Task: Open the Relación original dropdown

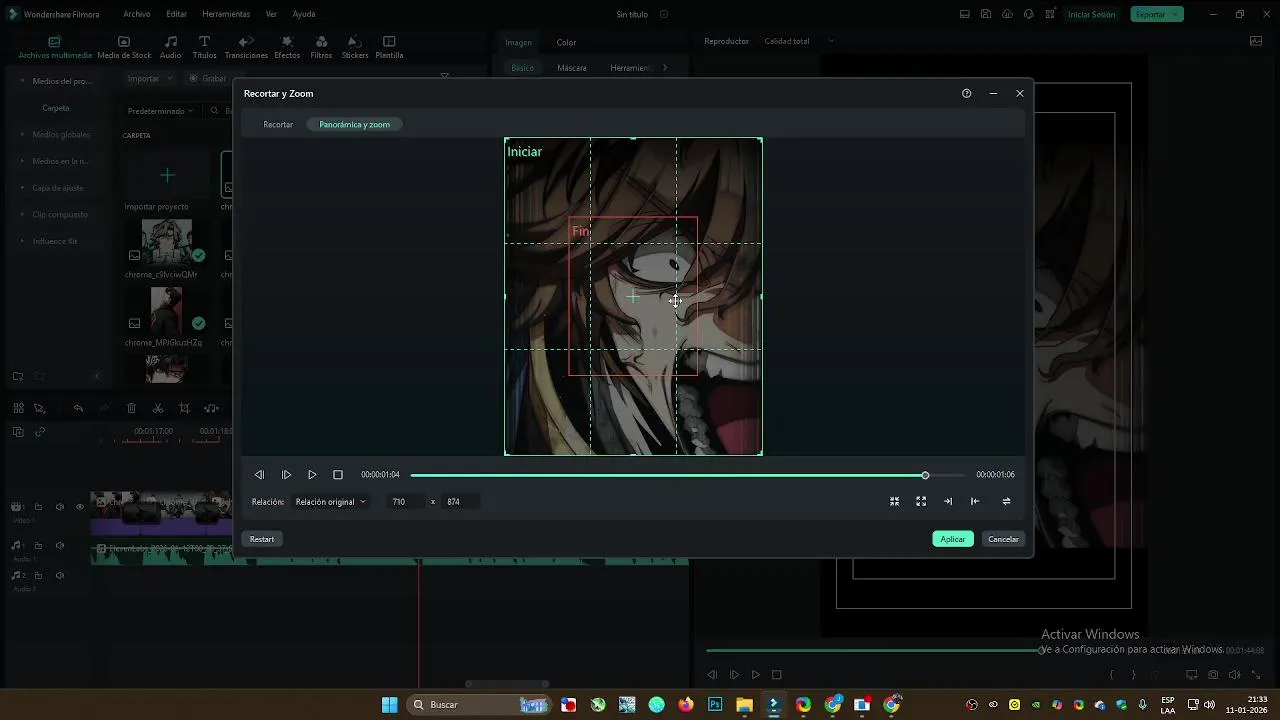Action: (x=331, y=502)
